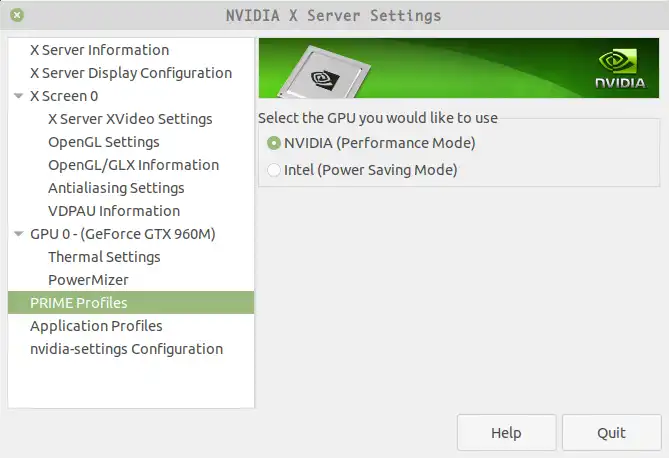View OpenGL/GLX Information
The width and height of the screenshot is (669, 458).
(x=133, y=165)
